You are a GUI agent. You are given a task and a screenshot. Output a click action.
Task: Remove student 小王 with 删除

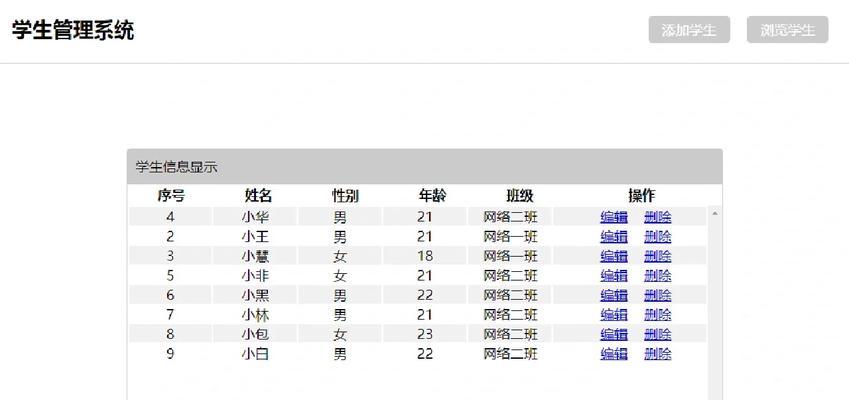coord(658,237)
